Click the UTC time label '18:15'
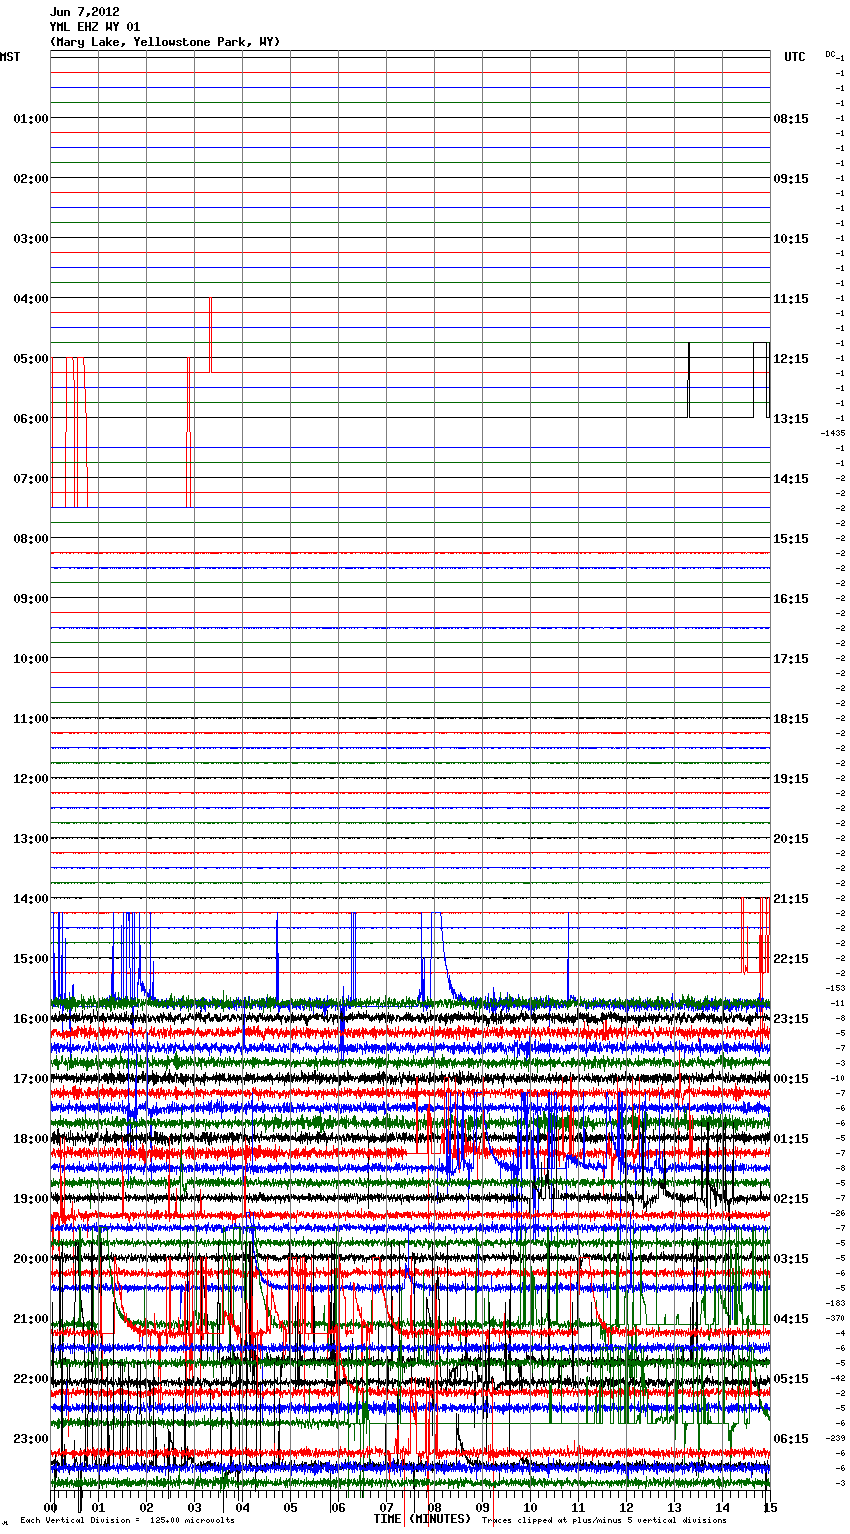The image size is (850, 1534). (791, 719)
